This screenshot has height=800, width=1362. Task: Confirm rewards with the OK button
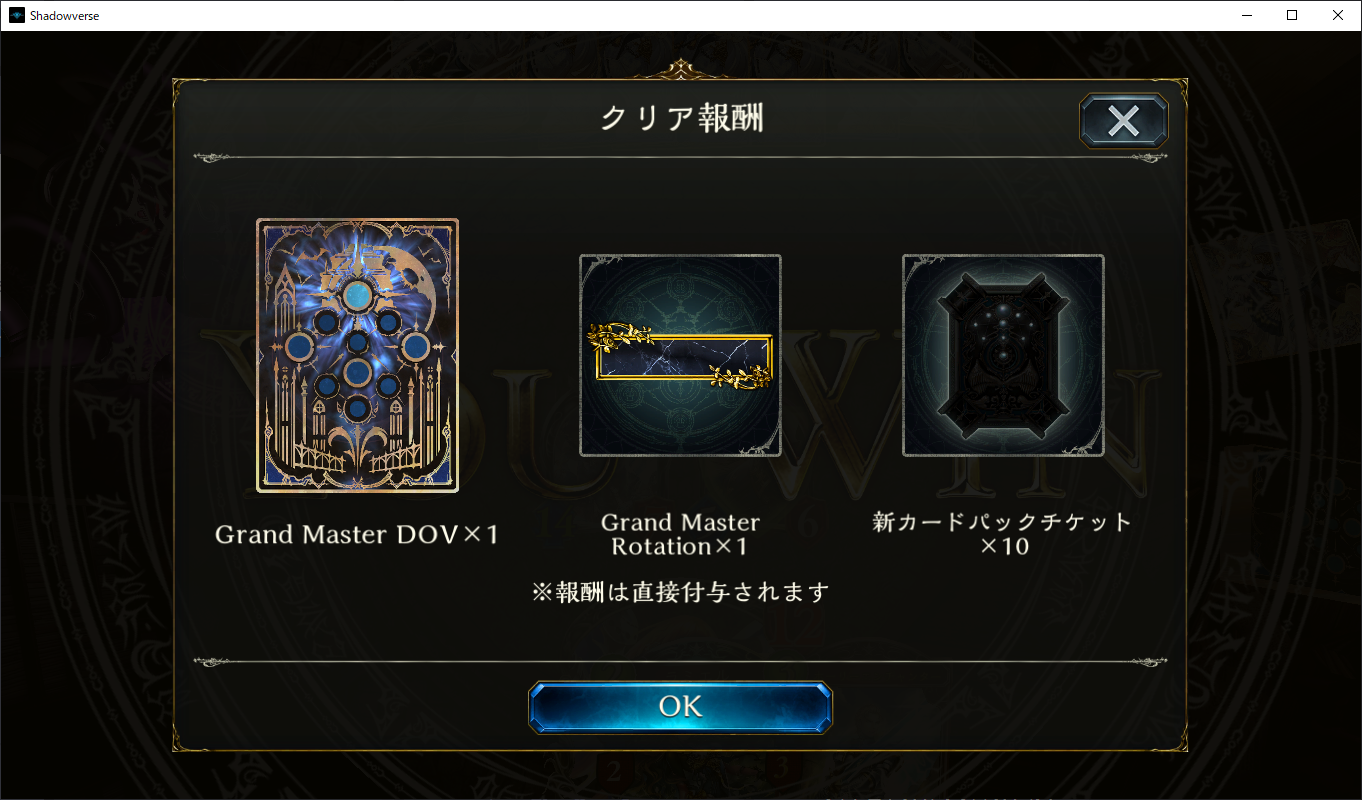point(680,707)
